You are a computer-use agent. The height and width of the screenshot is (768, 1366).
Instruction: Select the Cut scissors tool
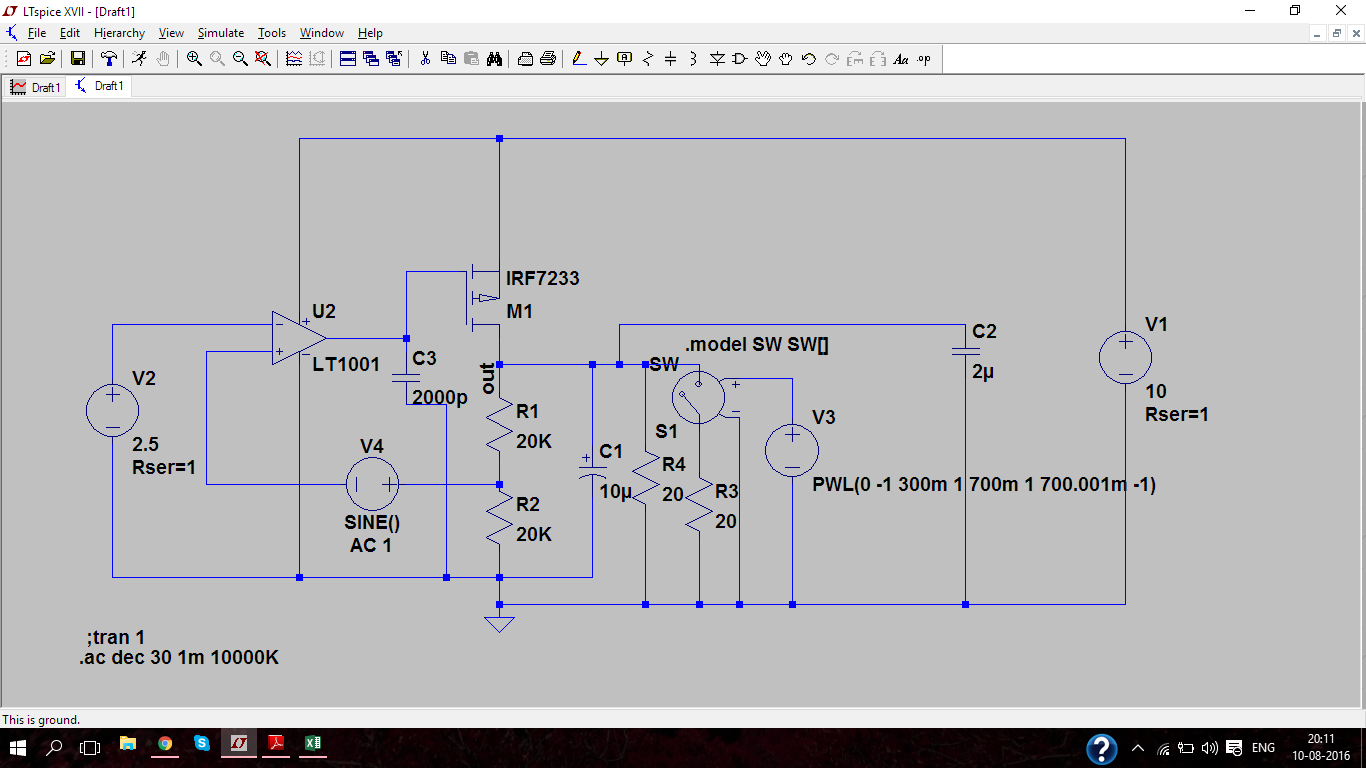425,59
